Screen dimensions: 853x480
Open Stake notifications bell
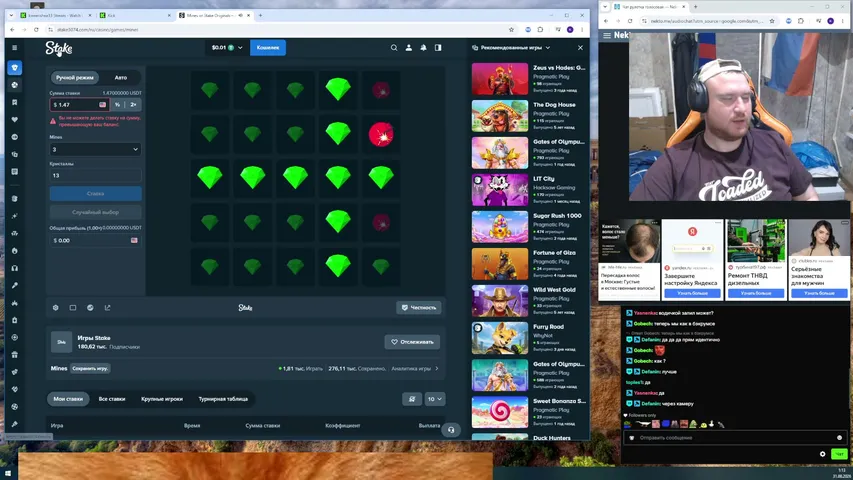pyautogui.click(x=423, y=48)
